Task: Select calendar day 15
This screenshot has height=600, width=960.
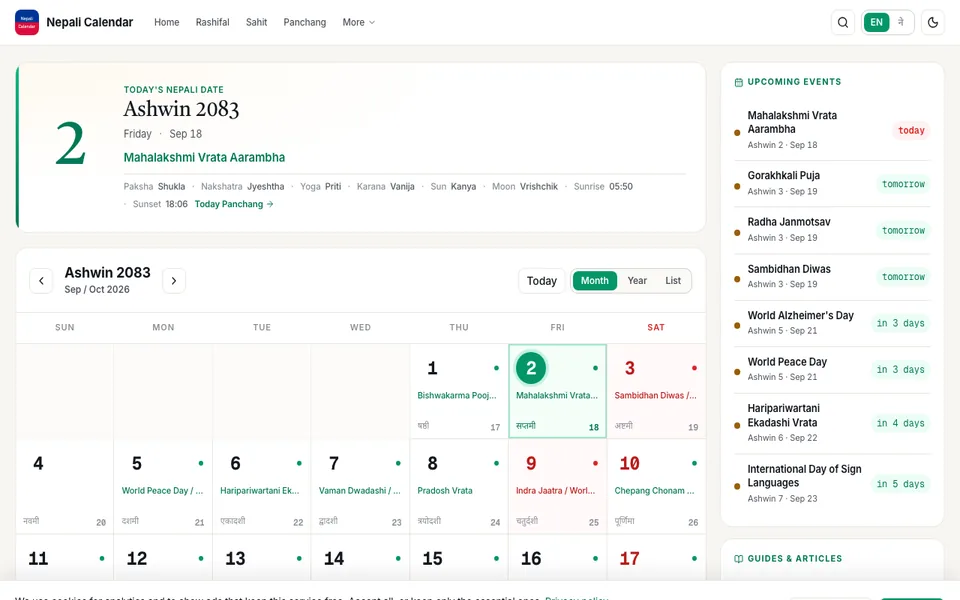Action: point(459,558)
